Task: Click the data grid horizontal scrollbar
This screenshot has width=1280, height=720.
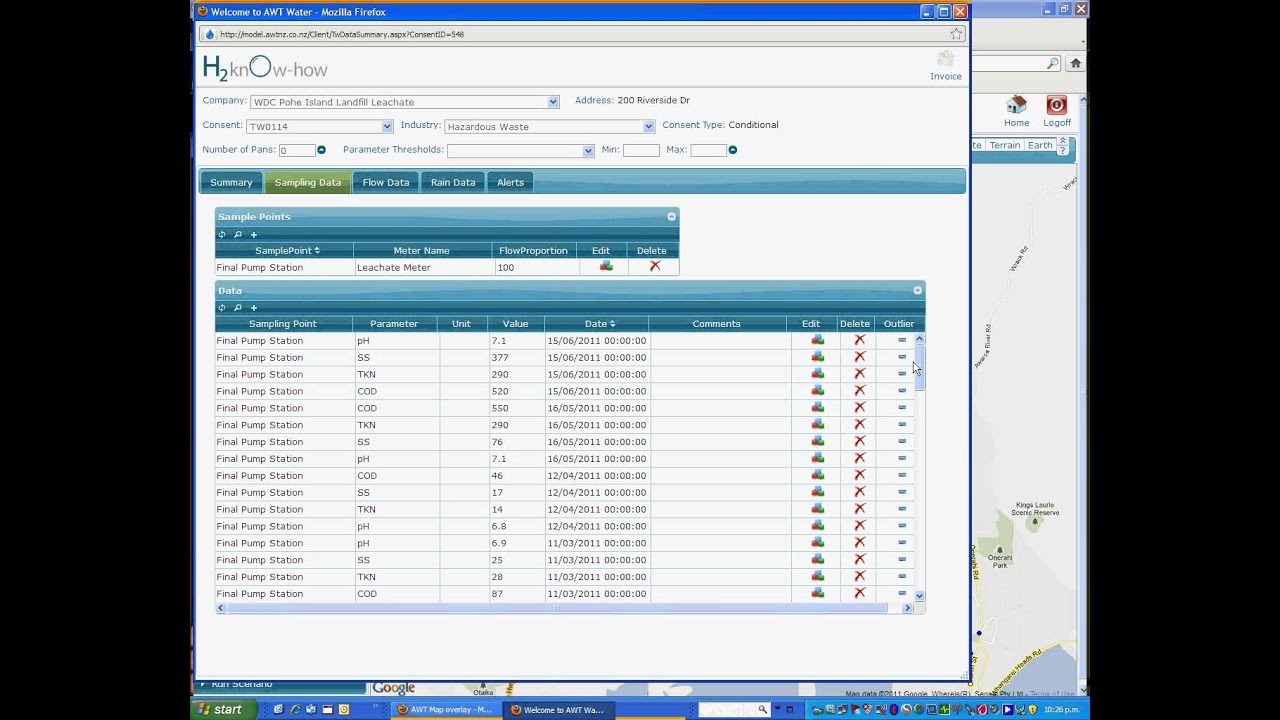Action: 556,608
